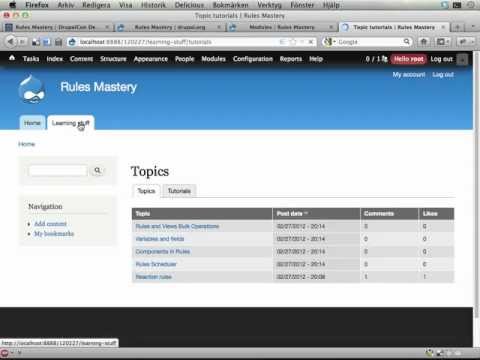Click the Home breadcrumb link

point(27,144)
